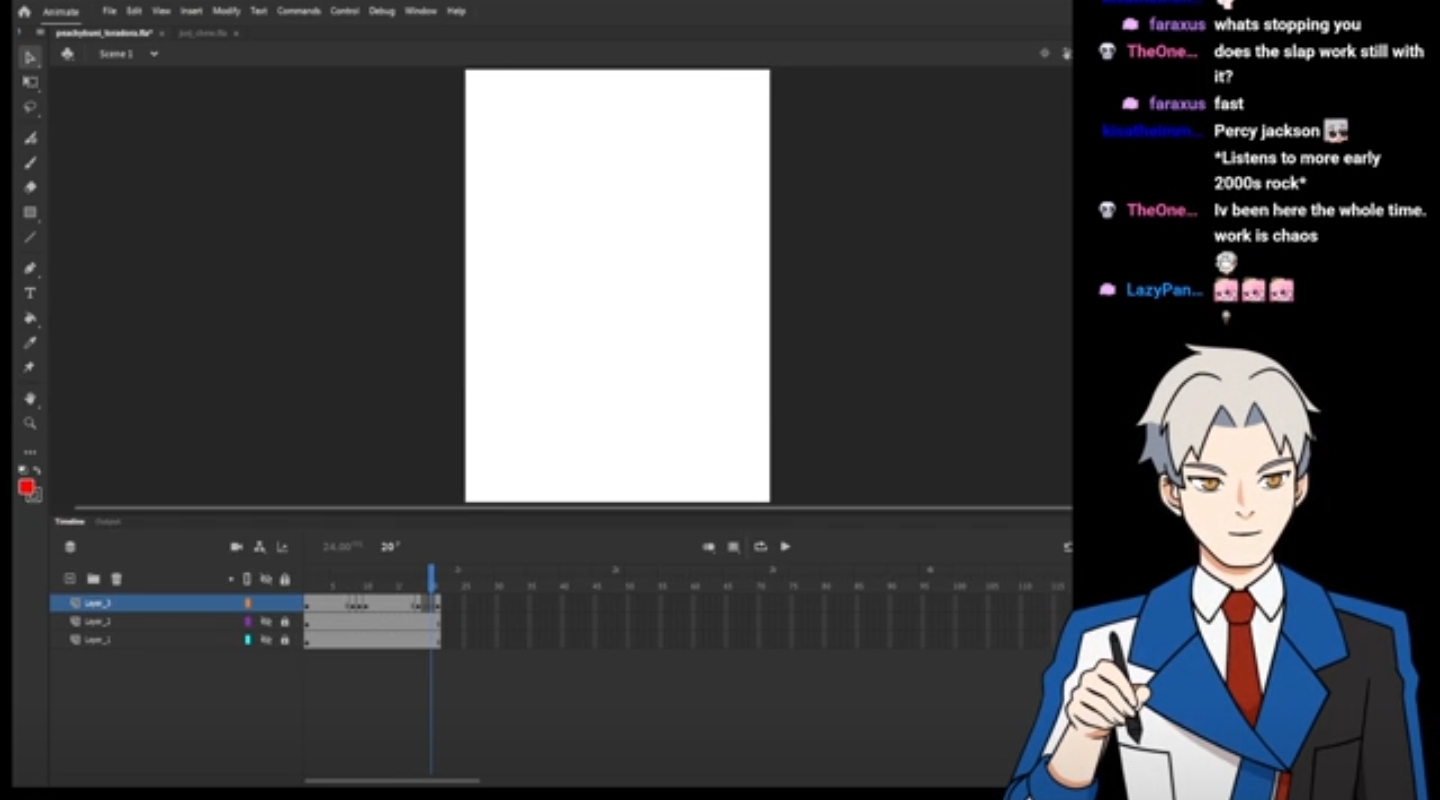This screenshot has width=1440, height=800.
Task: Select the Free Transform tool
Action: 30,83
